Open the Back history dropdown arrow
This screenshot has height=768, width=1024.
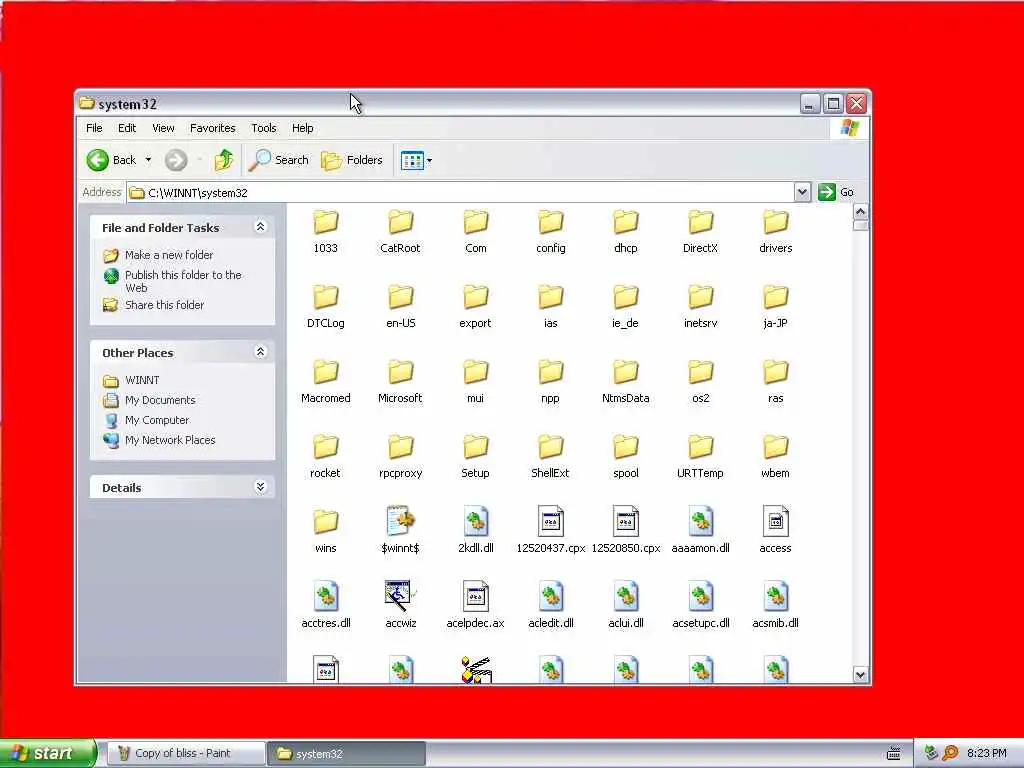pyautogui.click(x=148, y=160)
